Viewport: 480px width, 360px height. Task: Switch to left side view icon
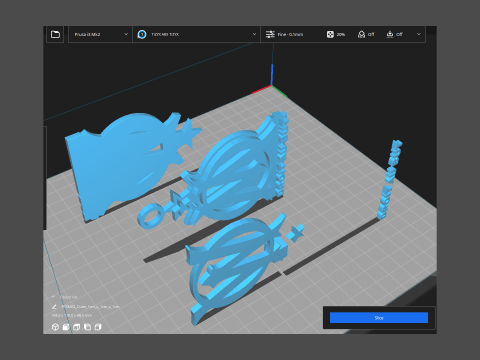pyautogui.click(x=87, y=327)
